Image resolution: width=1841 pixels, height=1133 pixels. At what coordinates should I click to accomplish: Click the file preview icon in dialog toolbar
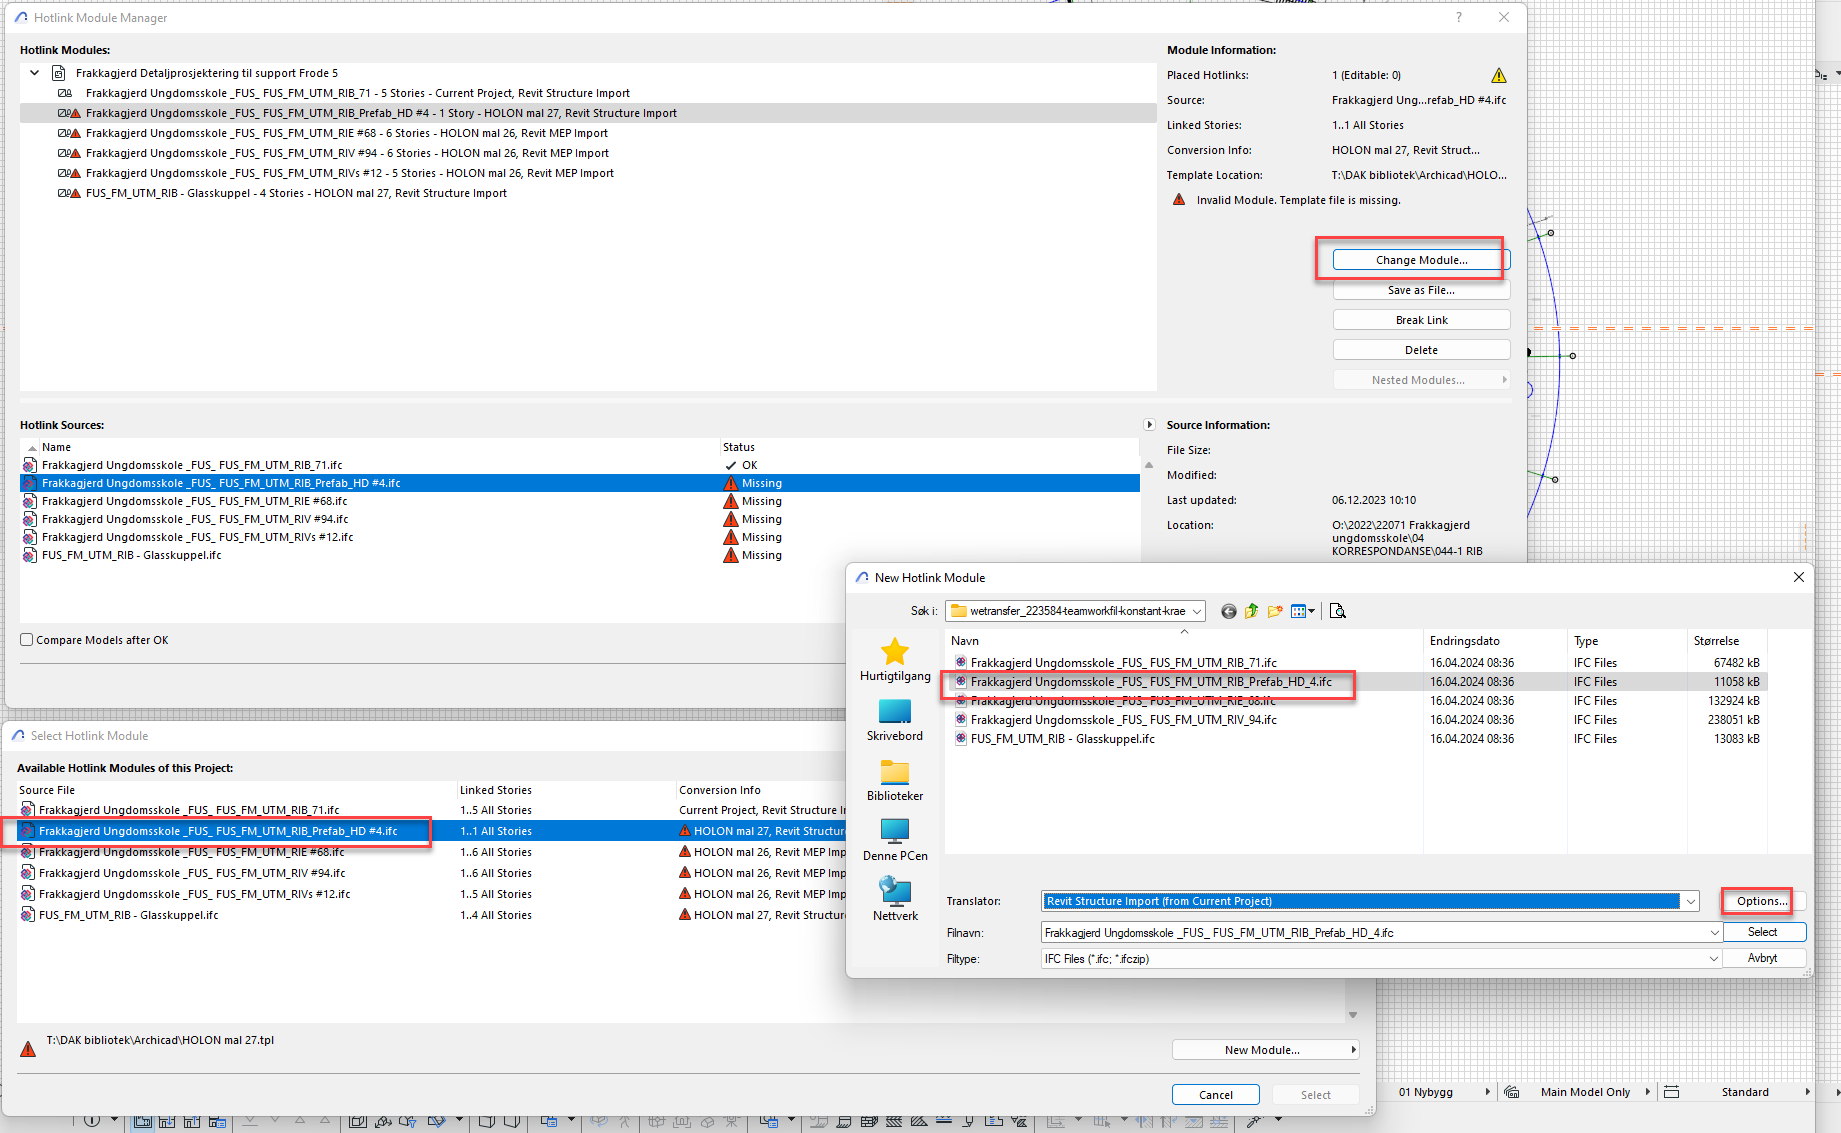click(x=1338, y=611)
